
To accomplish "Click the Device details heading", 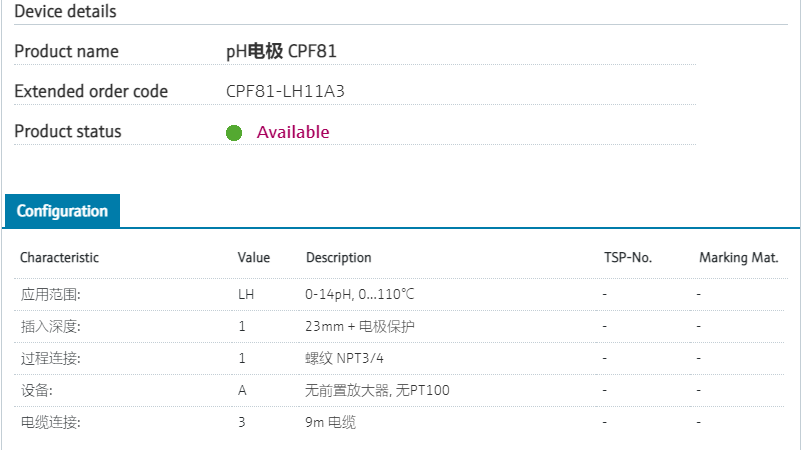I will pos(65,12).
